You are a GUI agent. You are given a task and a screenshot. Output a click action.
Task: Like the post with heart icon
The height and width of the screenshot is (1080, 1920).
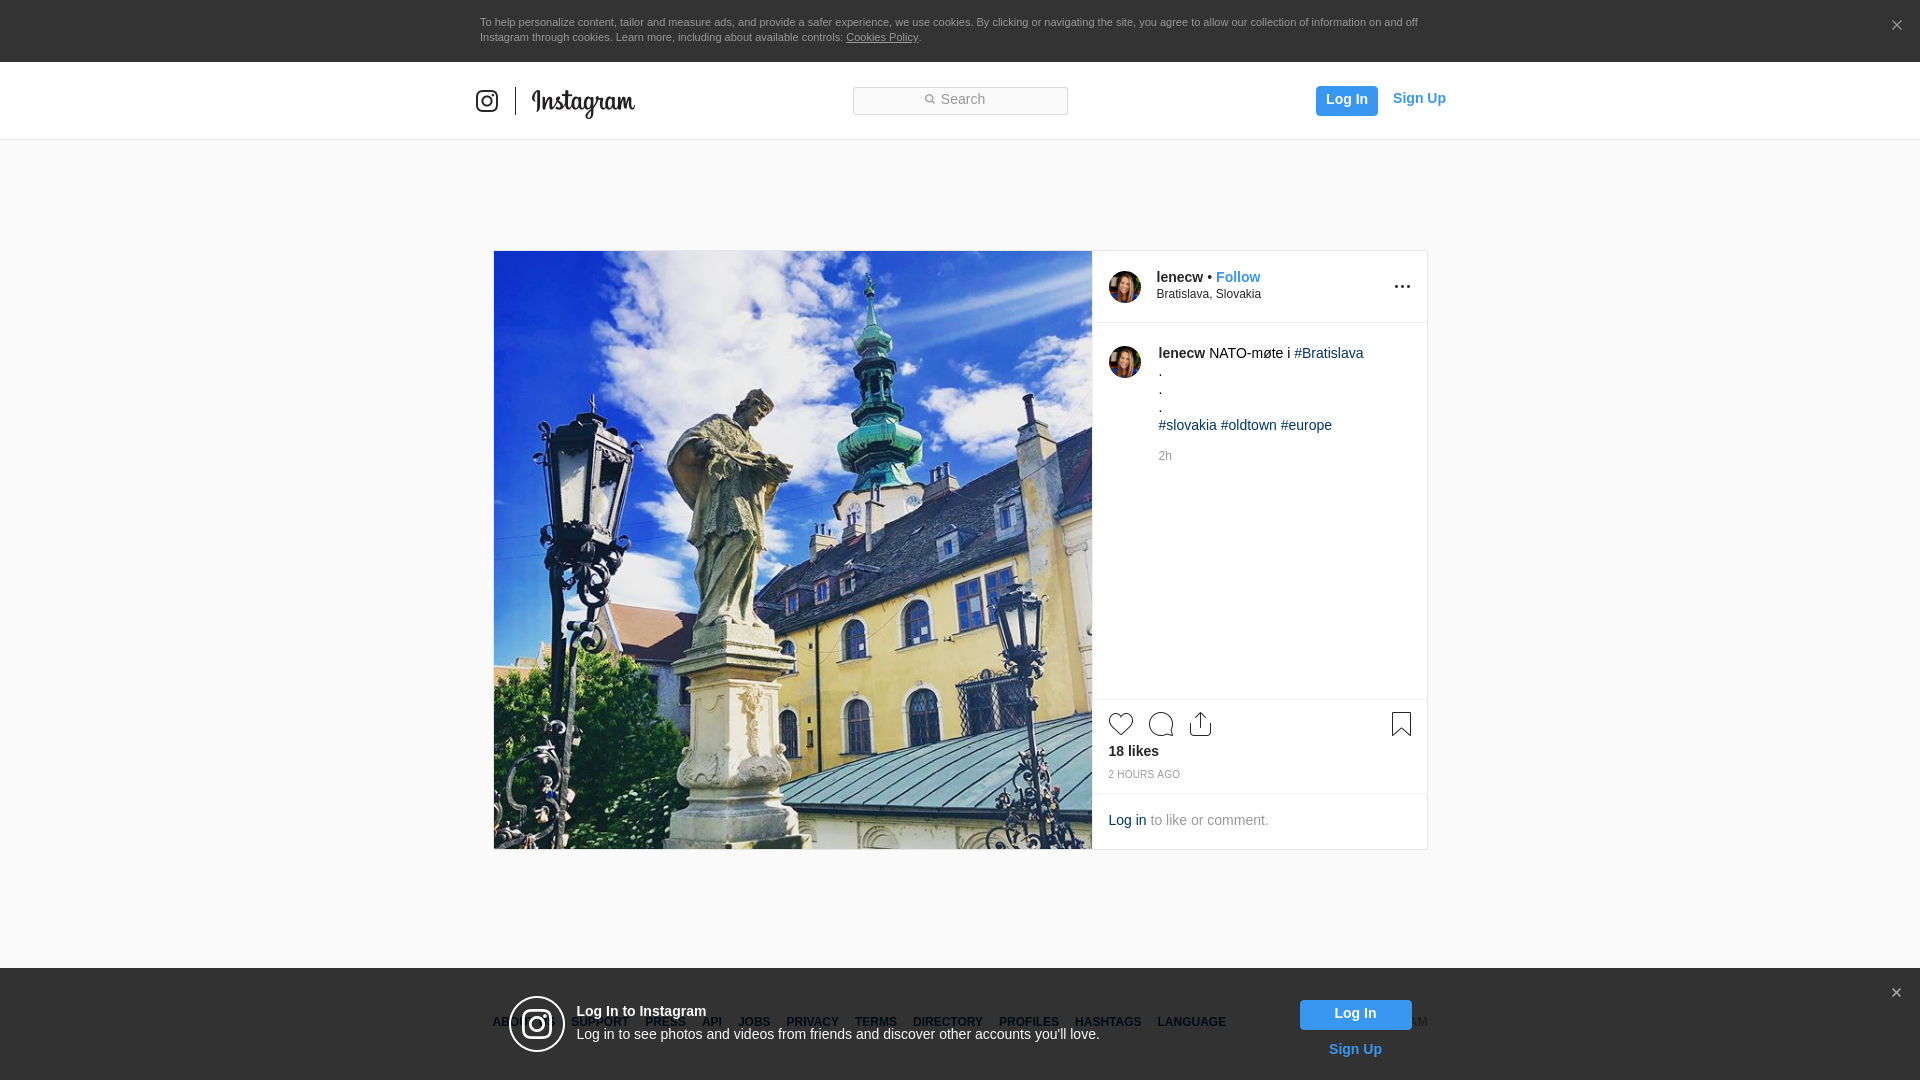point(1121,724)
